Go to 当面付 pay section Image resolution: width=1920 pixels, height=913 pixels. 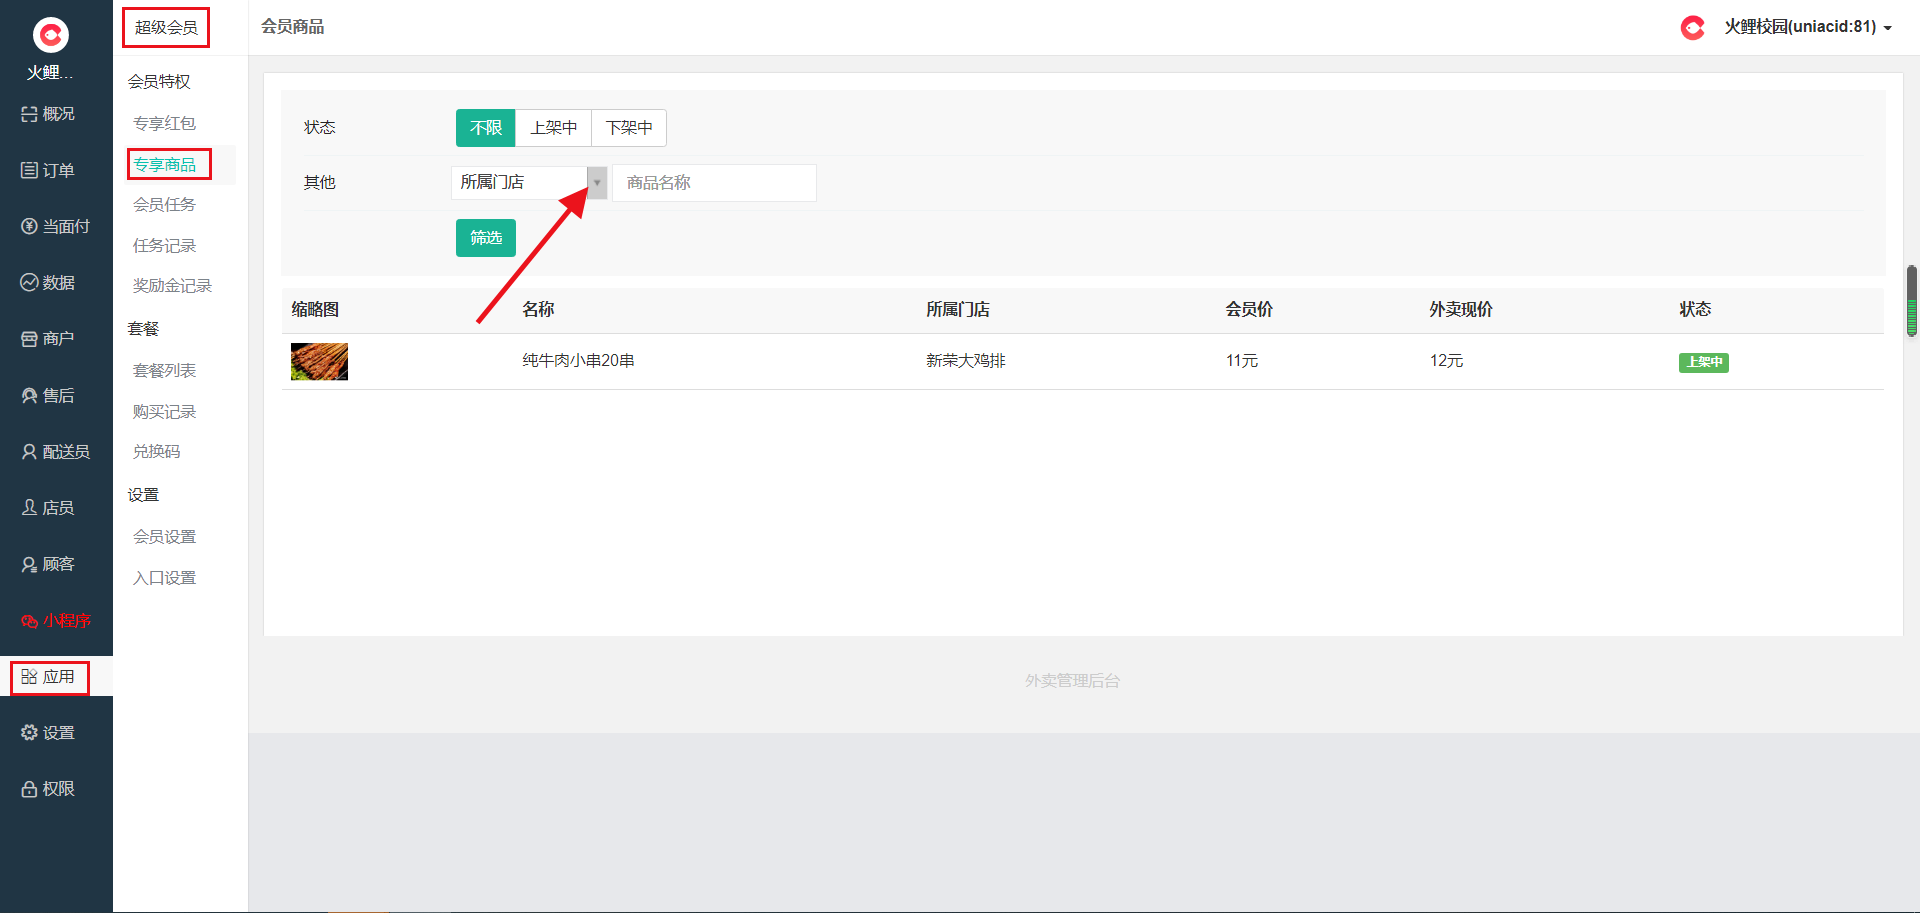[x=55, y=226]
